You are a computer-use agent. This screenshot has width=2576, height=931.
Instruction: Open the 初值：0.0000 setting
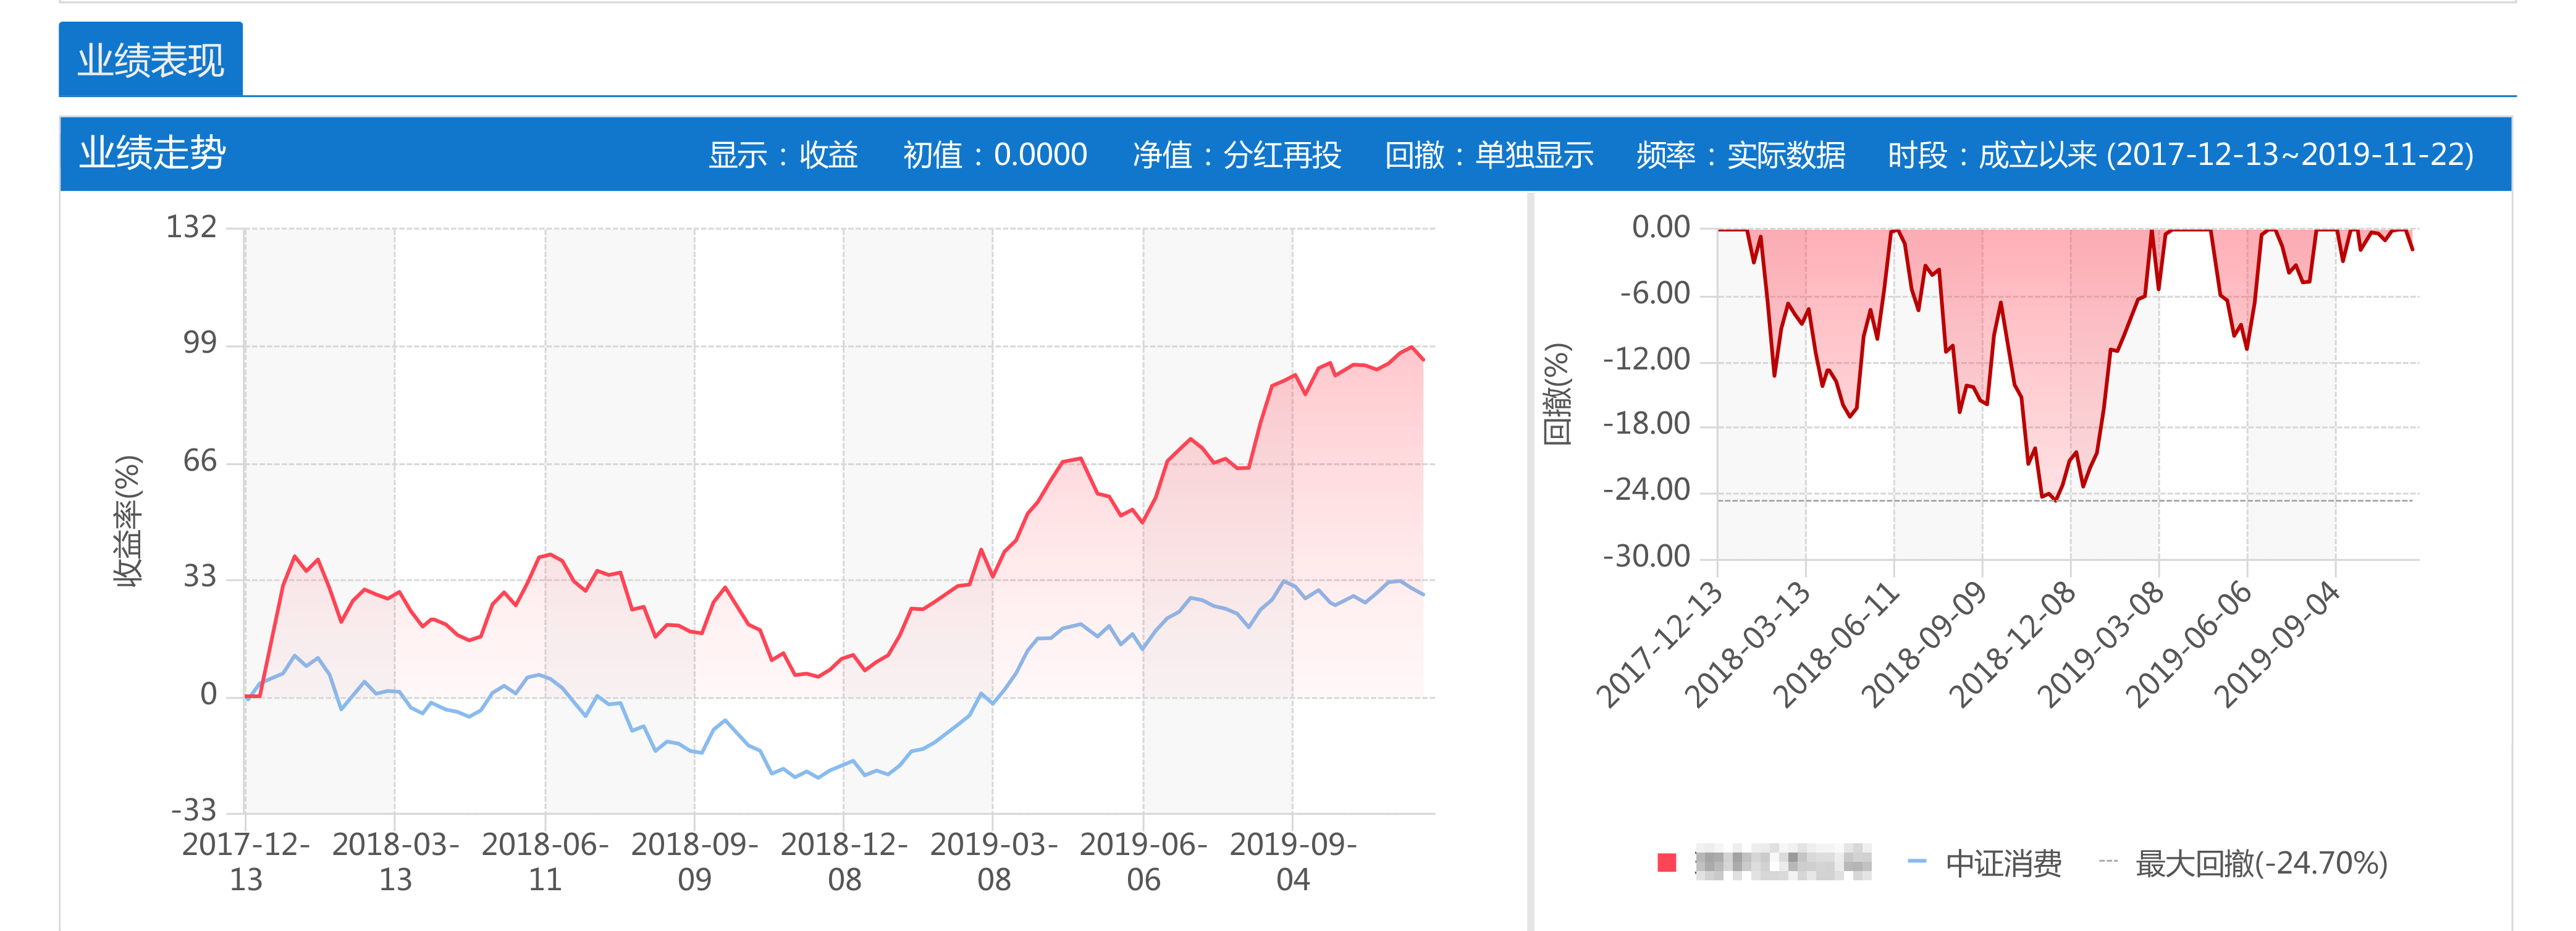point(995,155)
